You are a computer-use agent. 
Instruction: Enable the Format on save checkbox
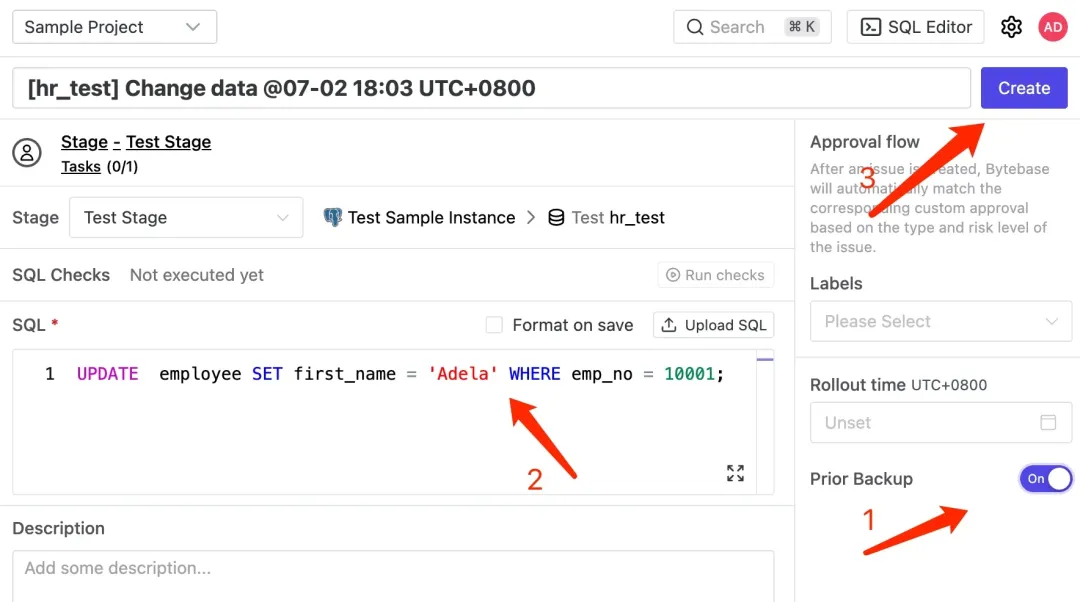pyautogui.click(x=494, y=325)
